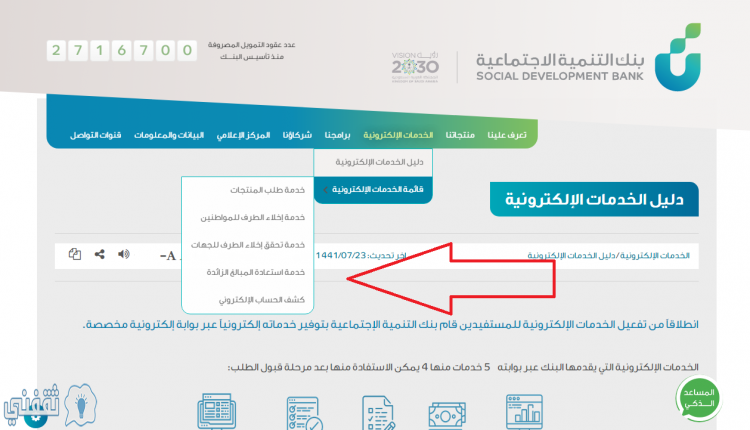Viewport: 750px width, 430px height.
Task: Click the bar chart browser service icon
Action: click(x=524, y=411)
